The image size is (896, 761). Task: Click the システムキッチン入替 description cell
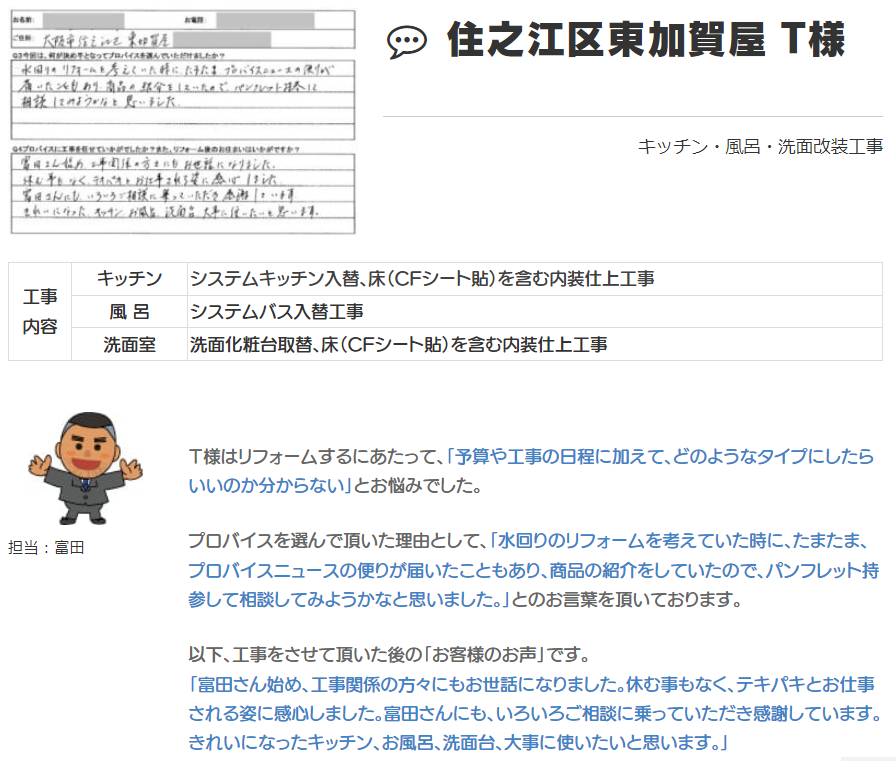tap(422, 279)
